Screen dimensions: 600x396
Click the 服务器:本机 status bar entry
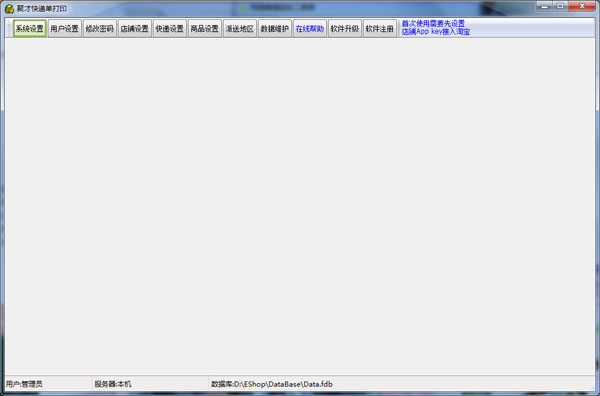(x=113, y=384)
